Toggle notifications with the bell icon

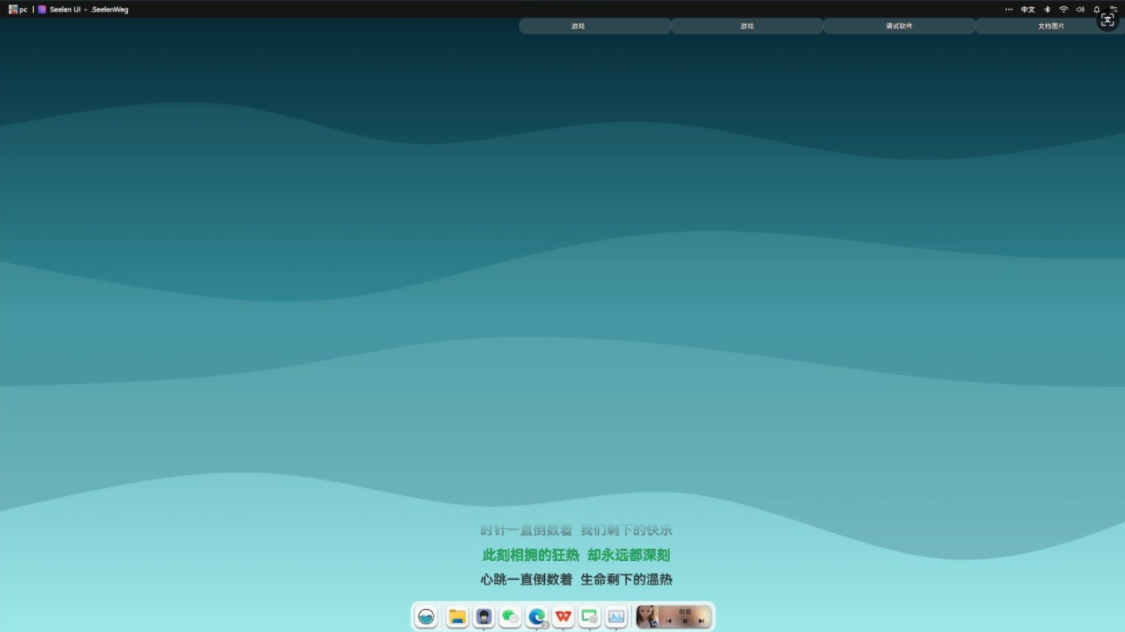coord(1096,9)
